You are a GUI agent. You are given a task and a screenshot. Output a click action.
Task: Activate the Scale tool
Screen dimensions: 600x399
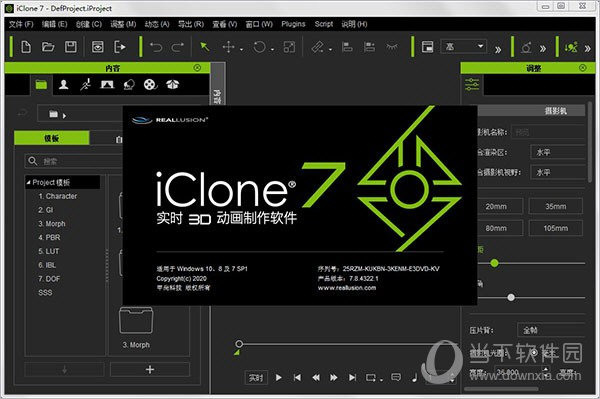[289, 47]
